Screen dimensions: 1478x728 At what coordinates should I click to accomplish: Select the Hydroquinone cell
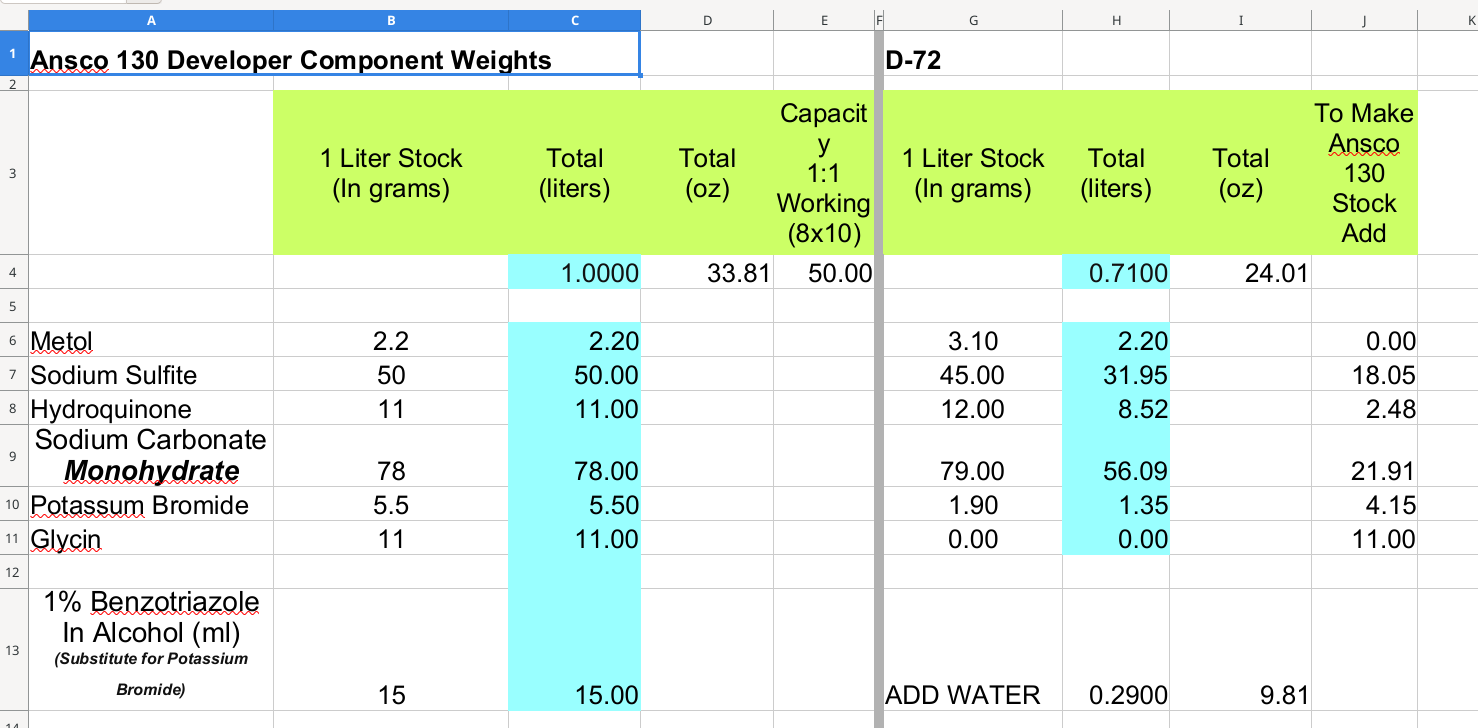pos(150,409)
